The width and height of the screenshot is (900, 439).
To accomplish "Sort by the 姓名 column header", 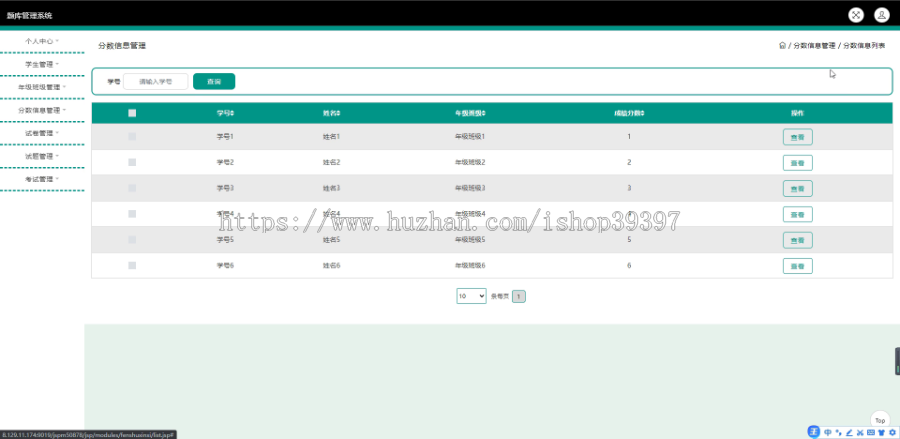I will 331,113.
